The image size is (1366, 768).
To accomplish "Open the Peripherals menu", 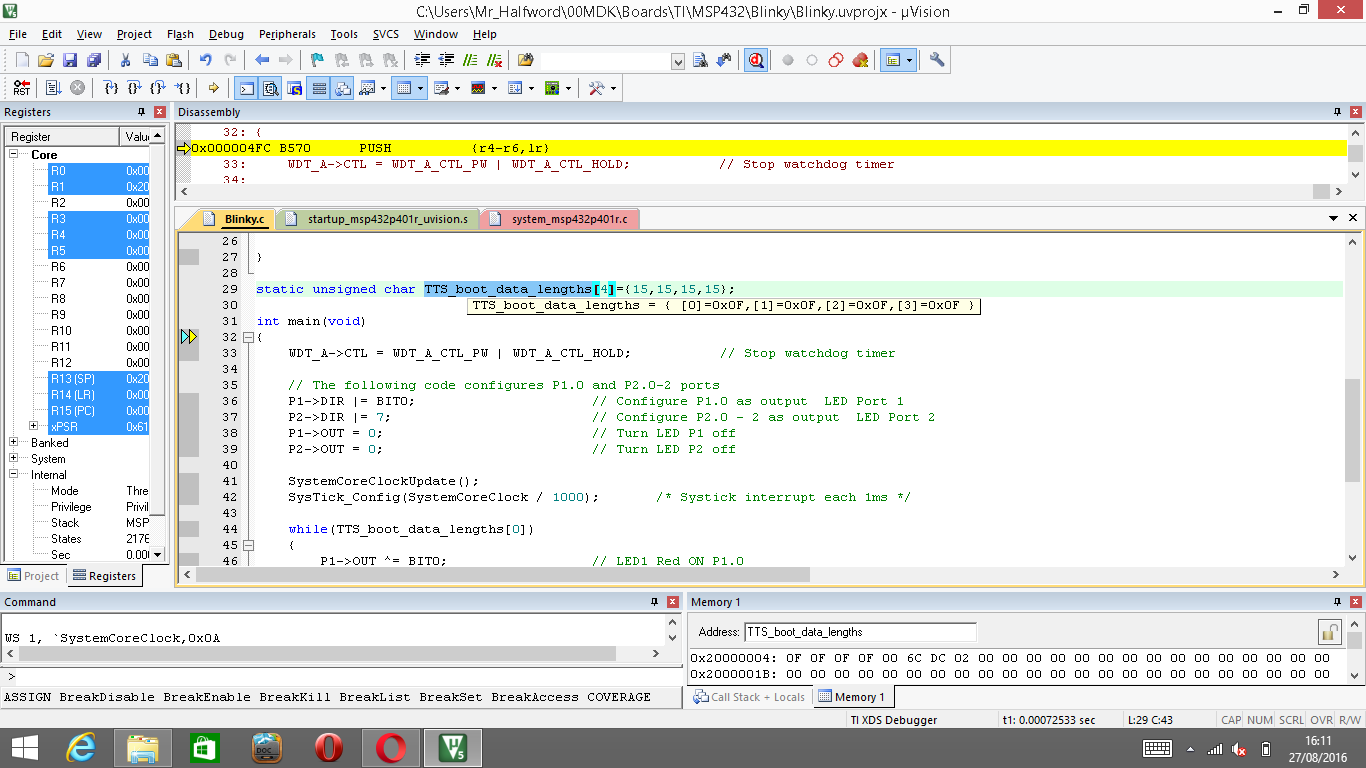I will (x=287, y=34).
